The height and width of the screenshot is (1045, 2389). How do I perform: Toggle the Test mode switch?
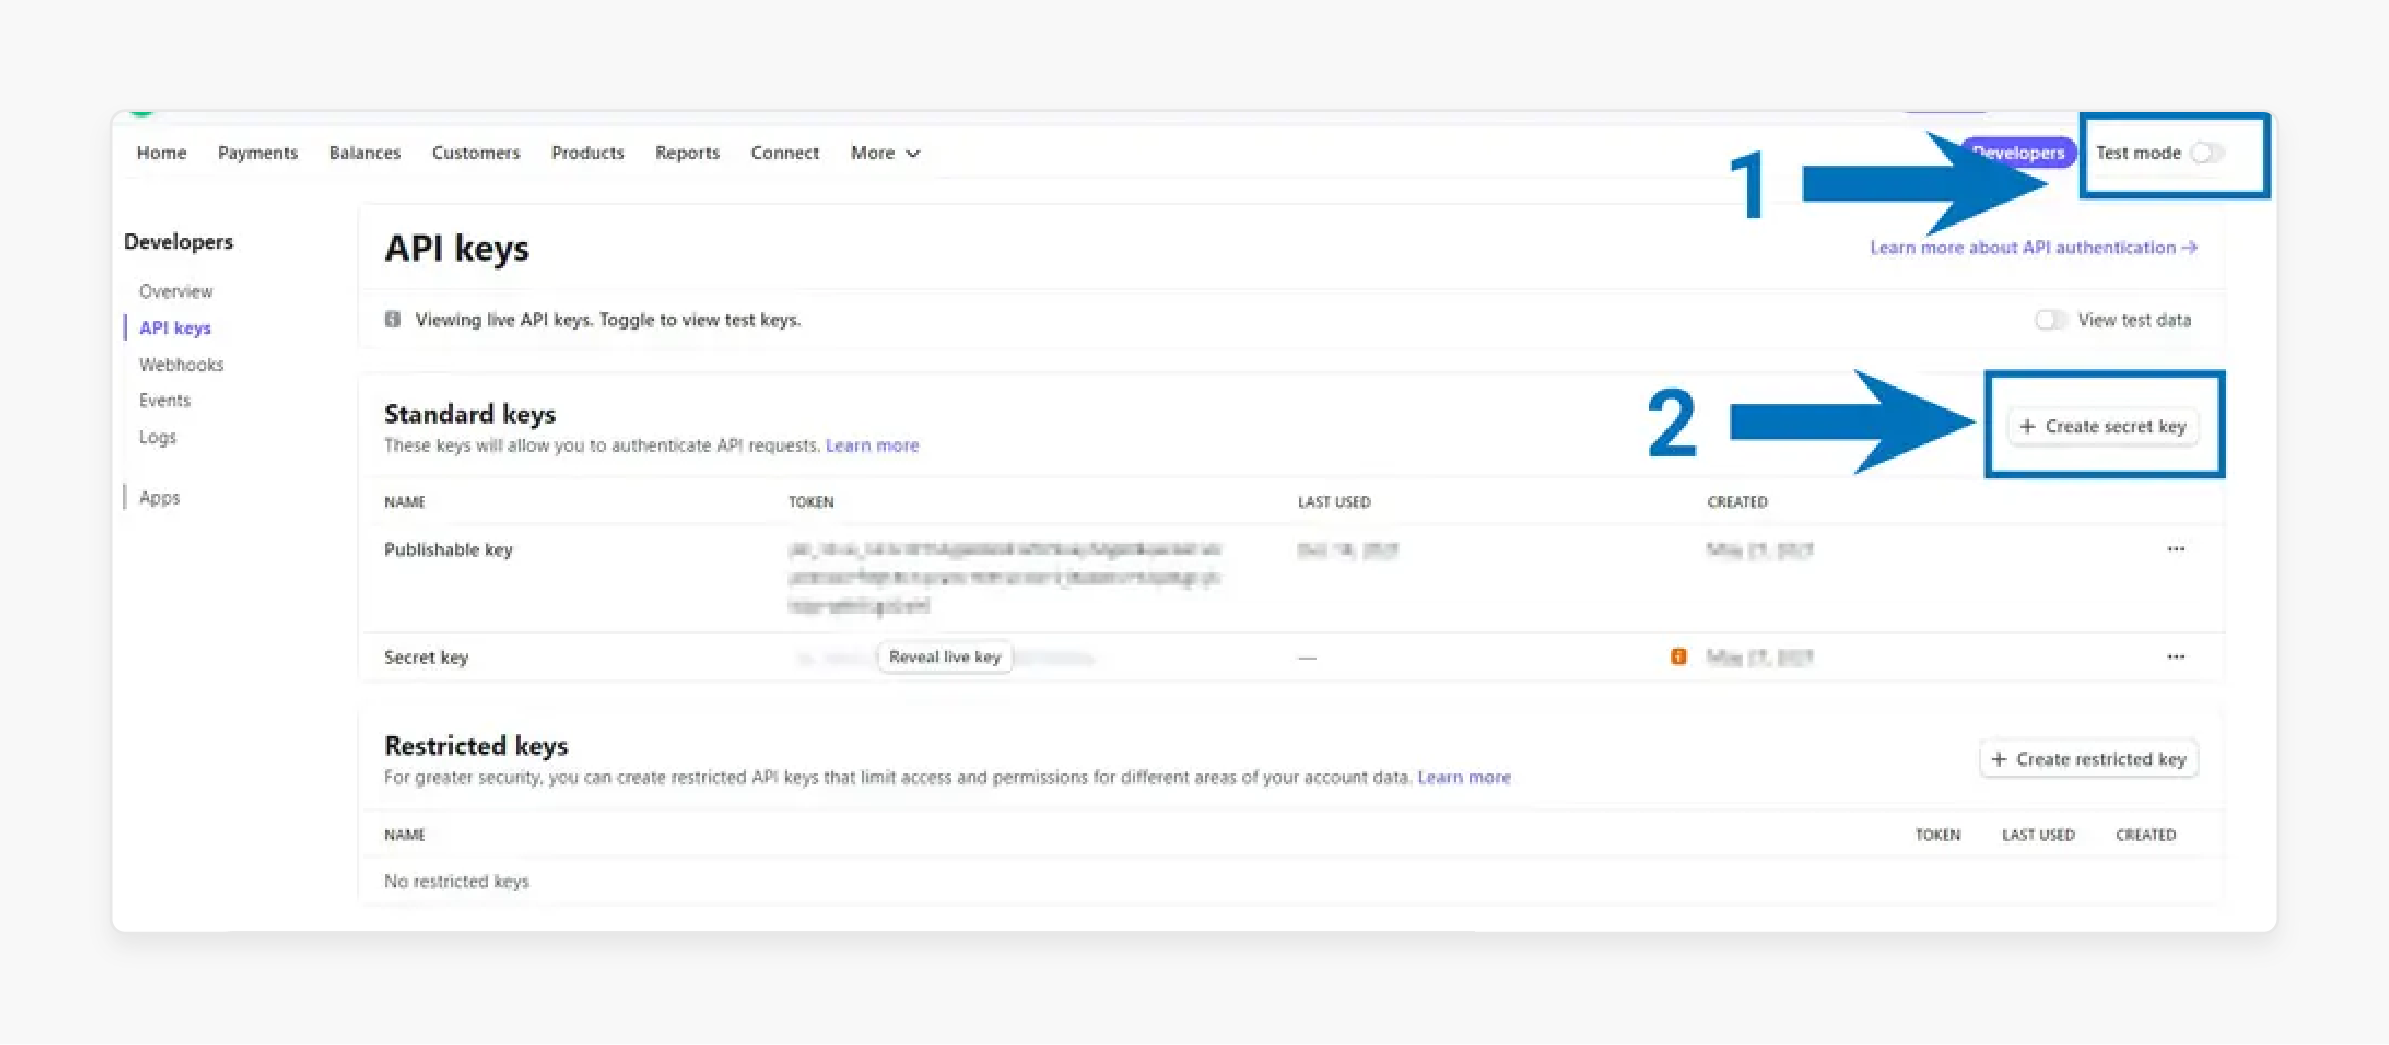click(2207, 153)
